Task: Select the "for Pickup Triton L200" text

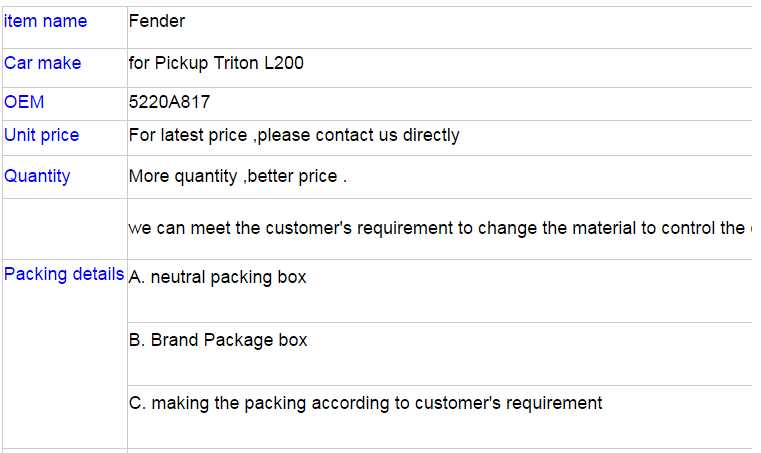Action: tap(216, 63)
